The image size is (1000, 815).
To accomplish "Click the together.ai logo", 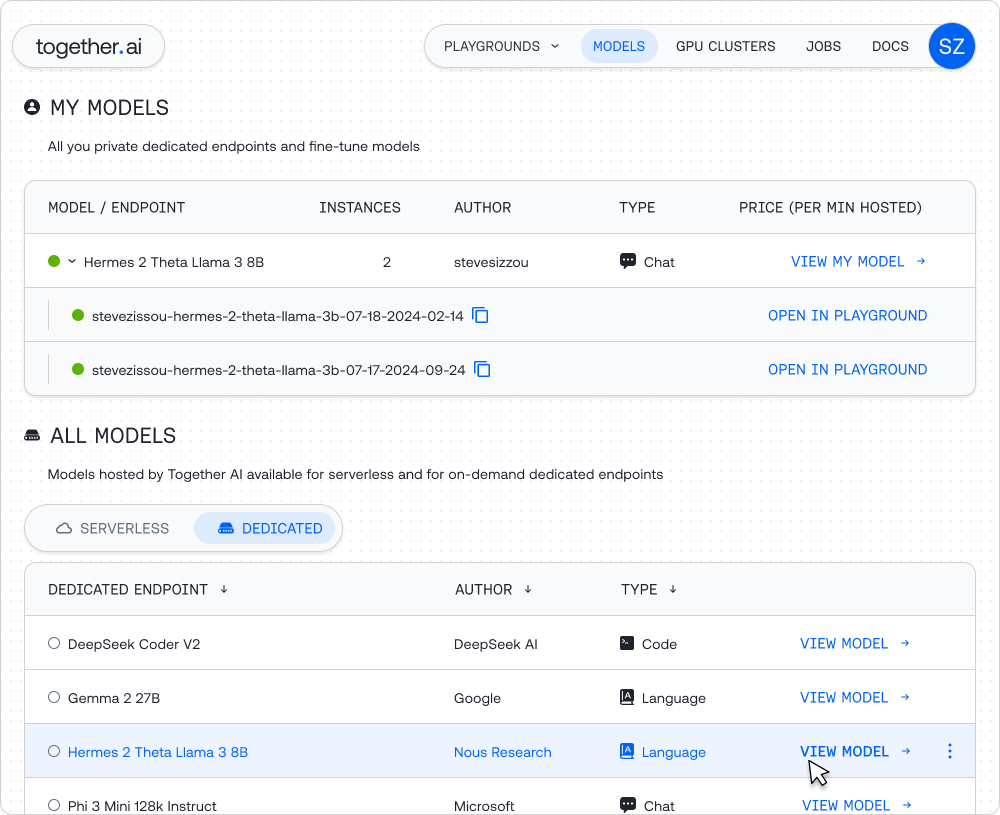I will (88, 47).
